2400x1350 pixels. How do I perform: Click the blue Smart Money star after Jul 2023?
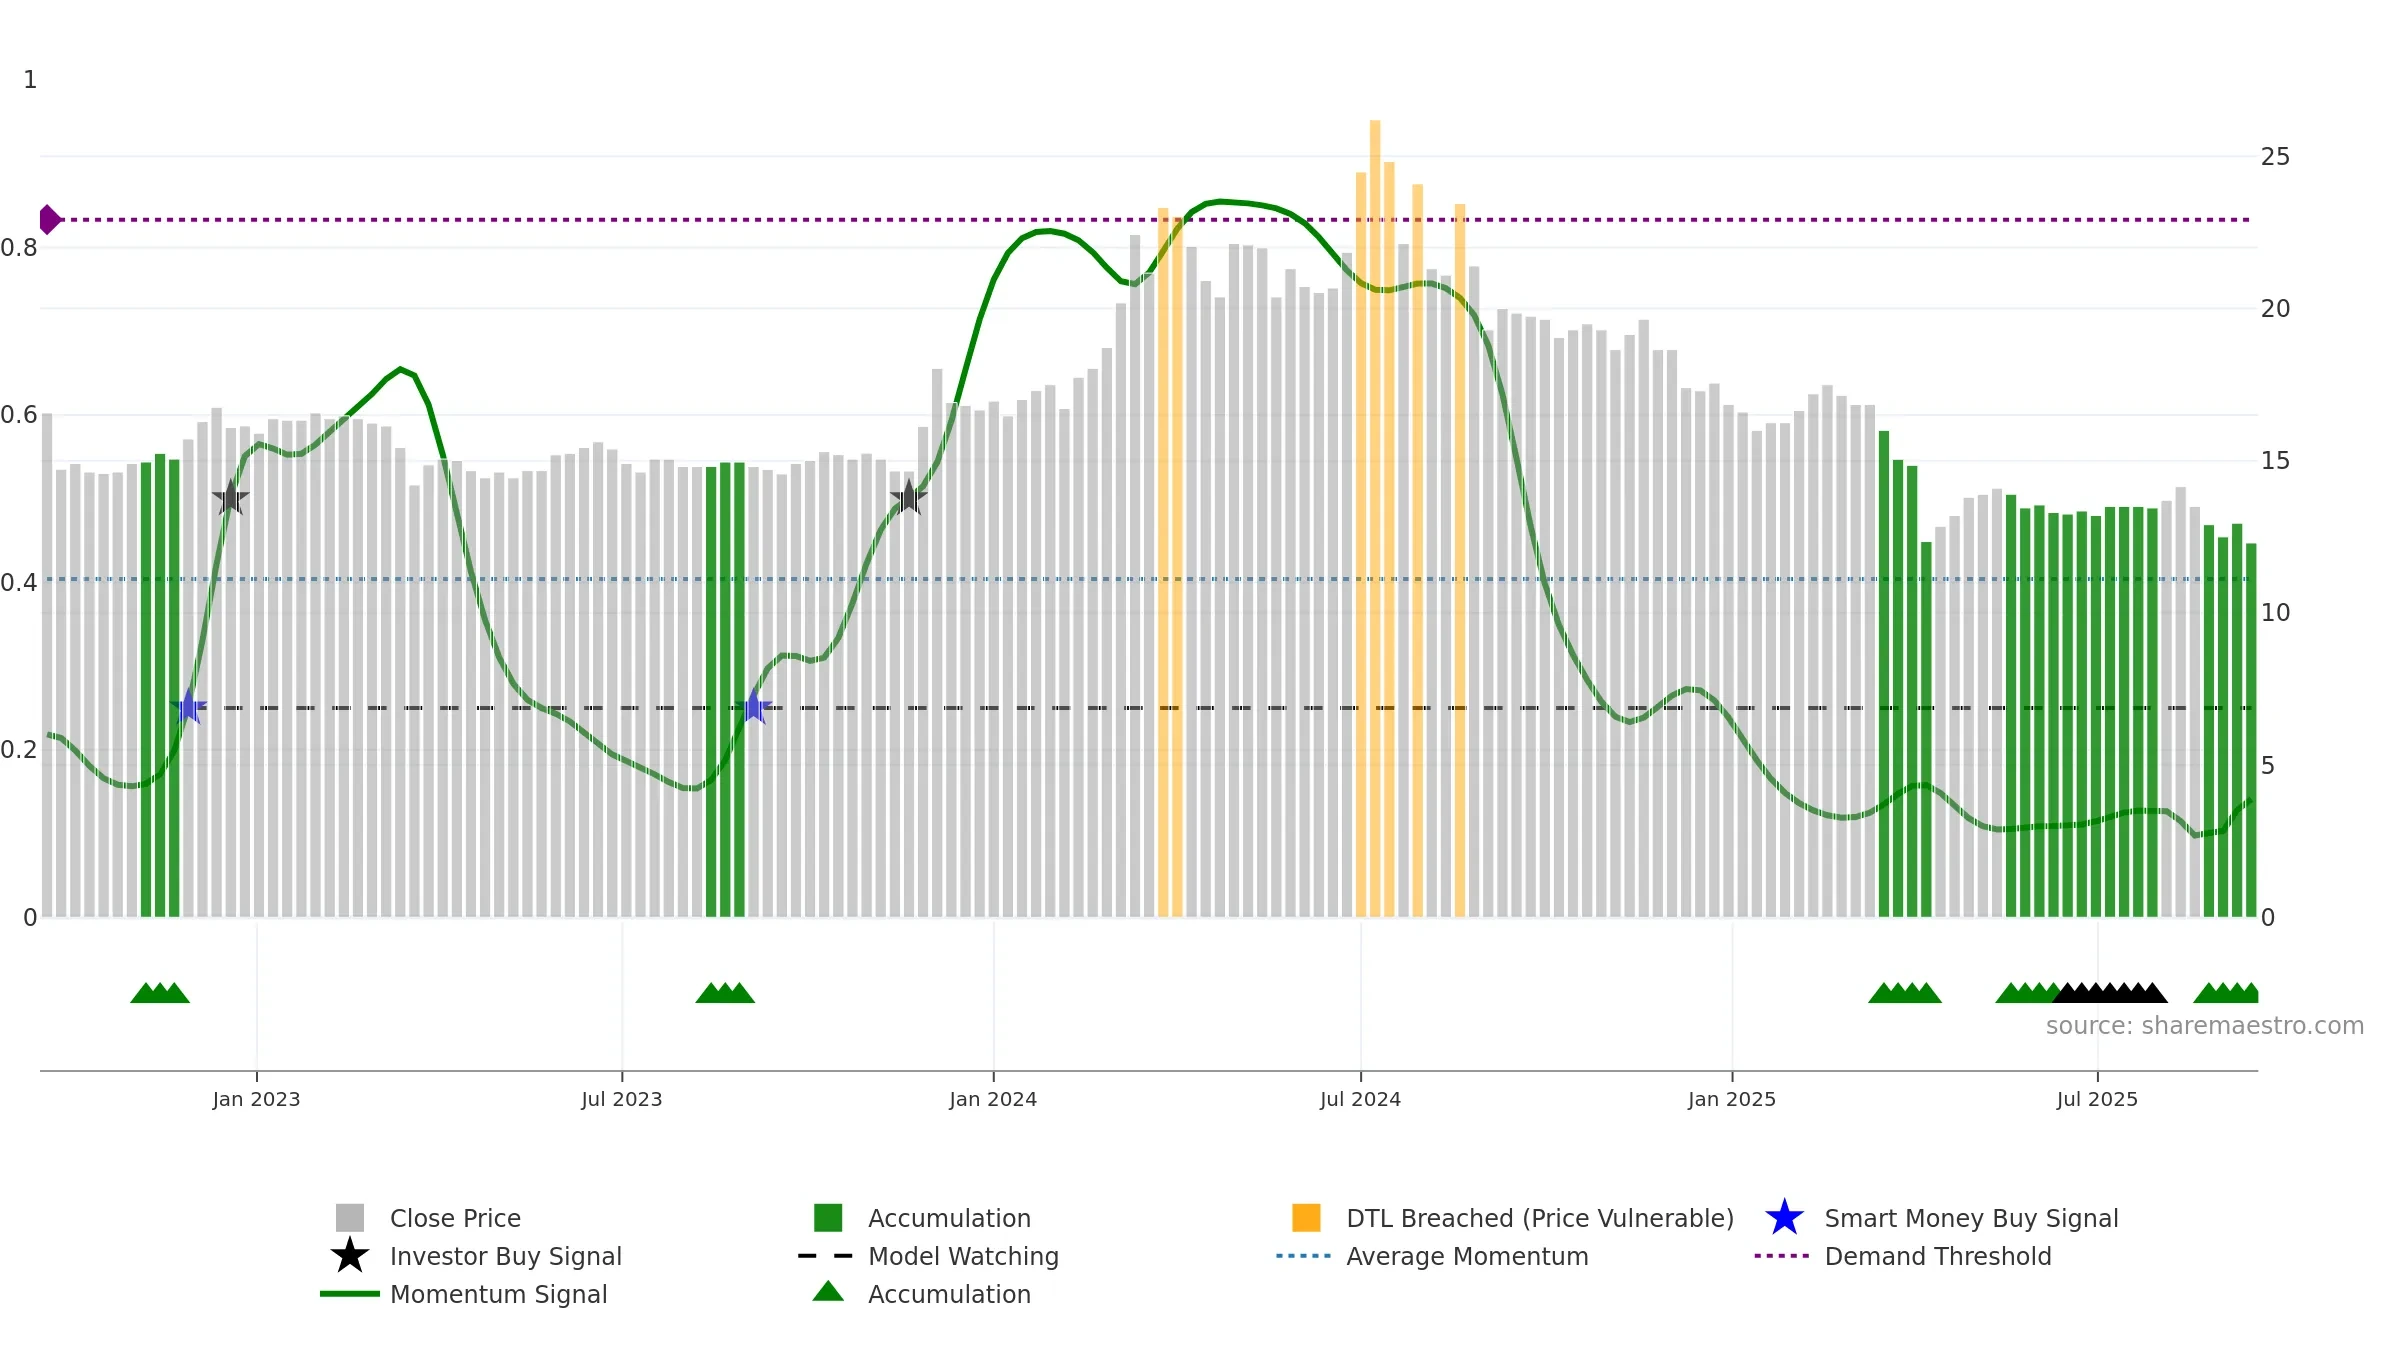pyautogui.click(x=754, y=706)
